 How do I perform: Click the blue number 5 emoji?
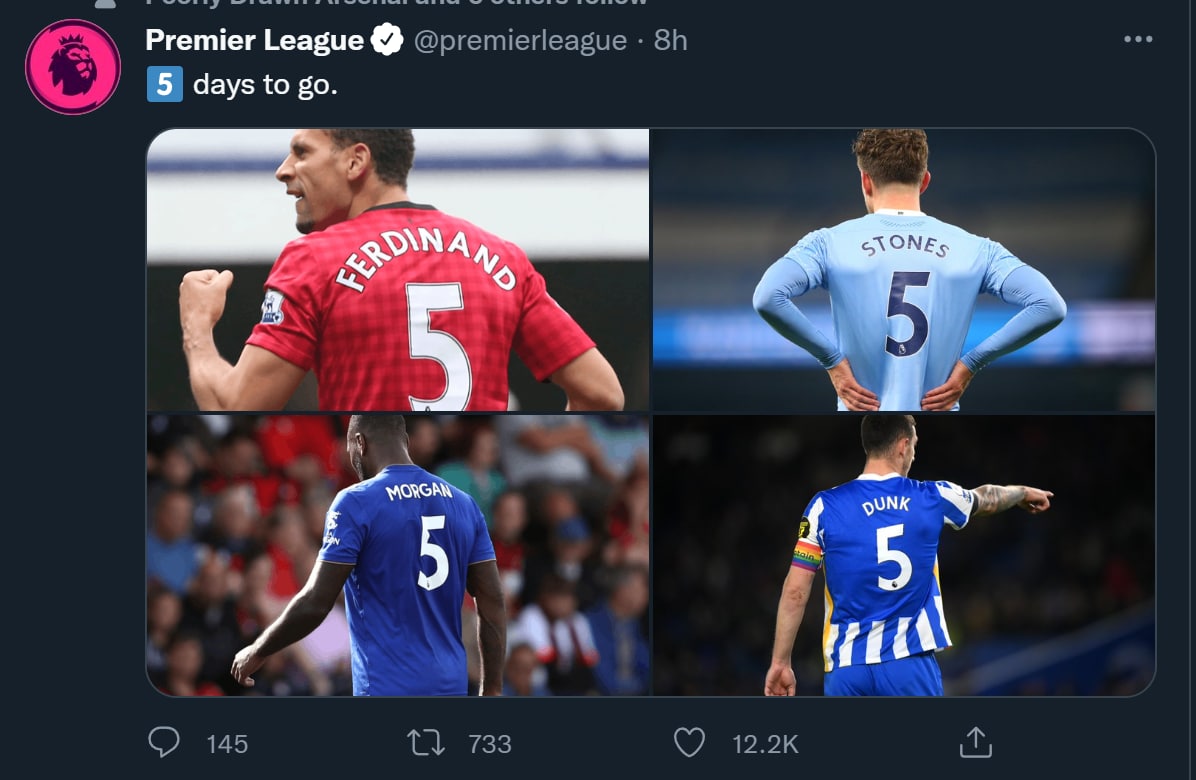164,85
